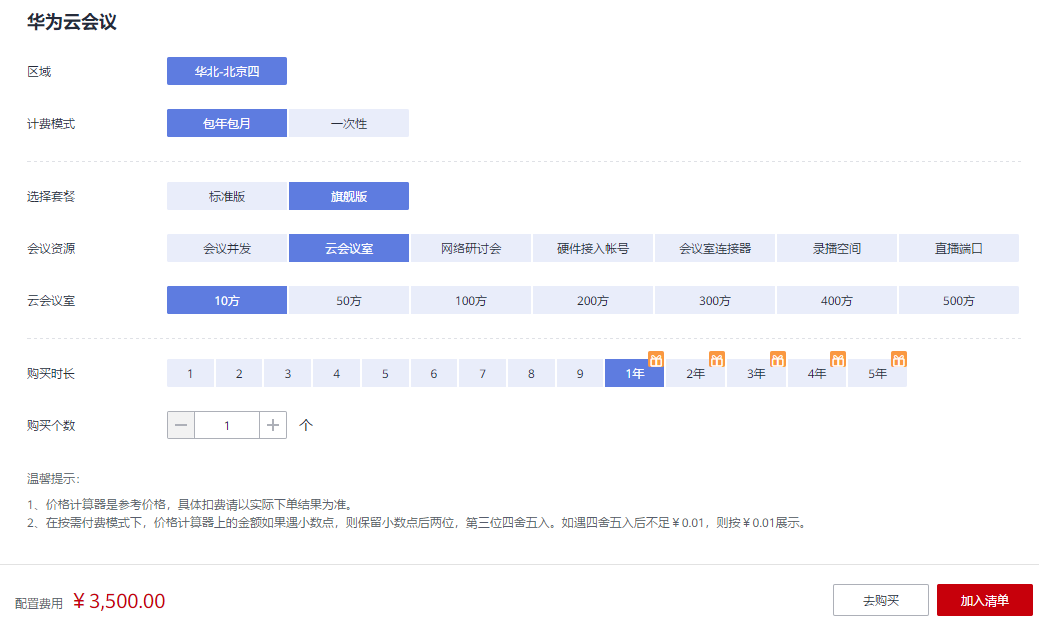The image size is (1039, 625).
Task: Select 500方 cloud meeting room size
Action: coord(958,300)
